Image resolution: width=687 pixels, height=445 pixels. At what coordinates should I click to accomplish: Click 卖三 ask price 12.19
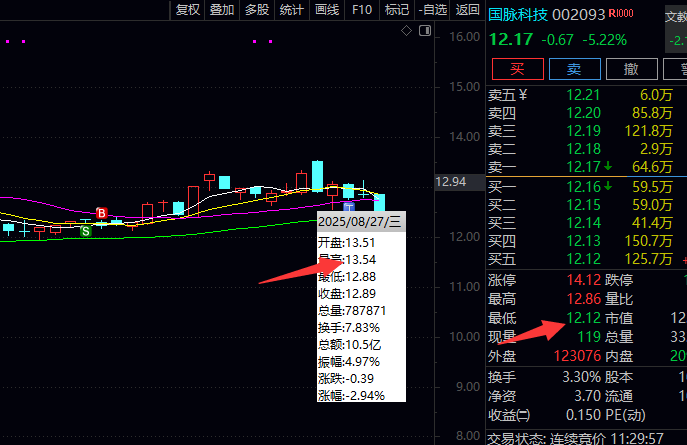point(583,131)
